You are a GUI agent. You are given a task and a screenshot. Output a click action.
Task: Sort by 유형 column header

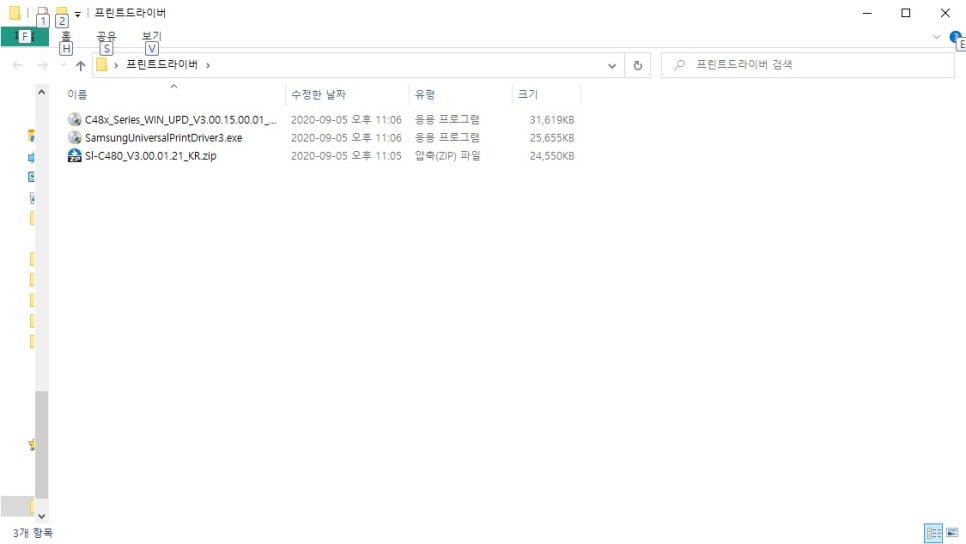tap(460, 94)
